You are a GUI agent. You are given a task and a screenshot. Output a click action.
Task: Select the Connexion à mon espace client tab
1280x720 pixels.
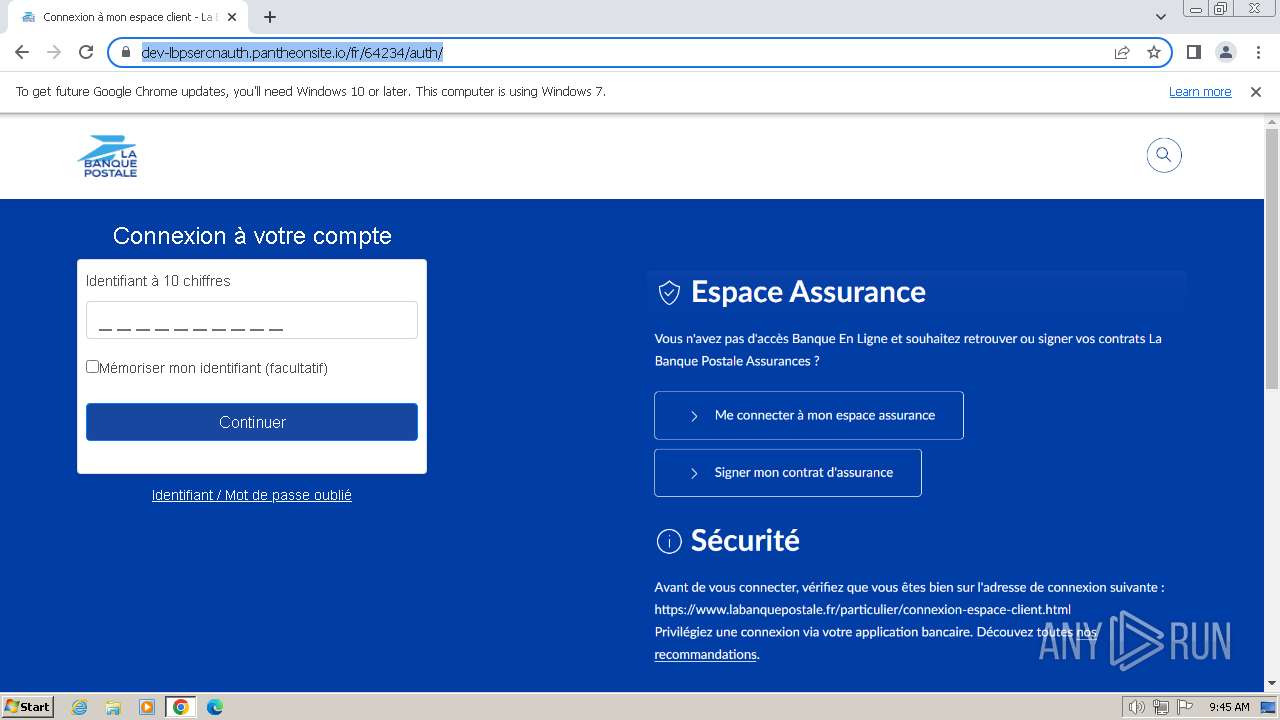pyautogui.click(x=130, y=17)
